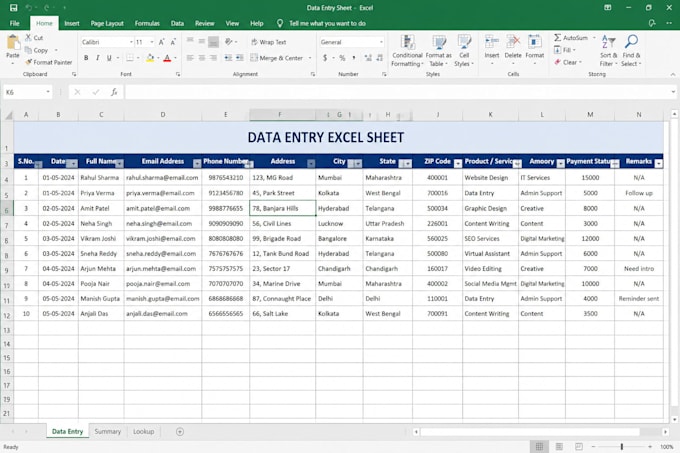Click the Paste clipboard icon
The image size is (680, 453).
(x=13, y=43)
